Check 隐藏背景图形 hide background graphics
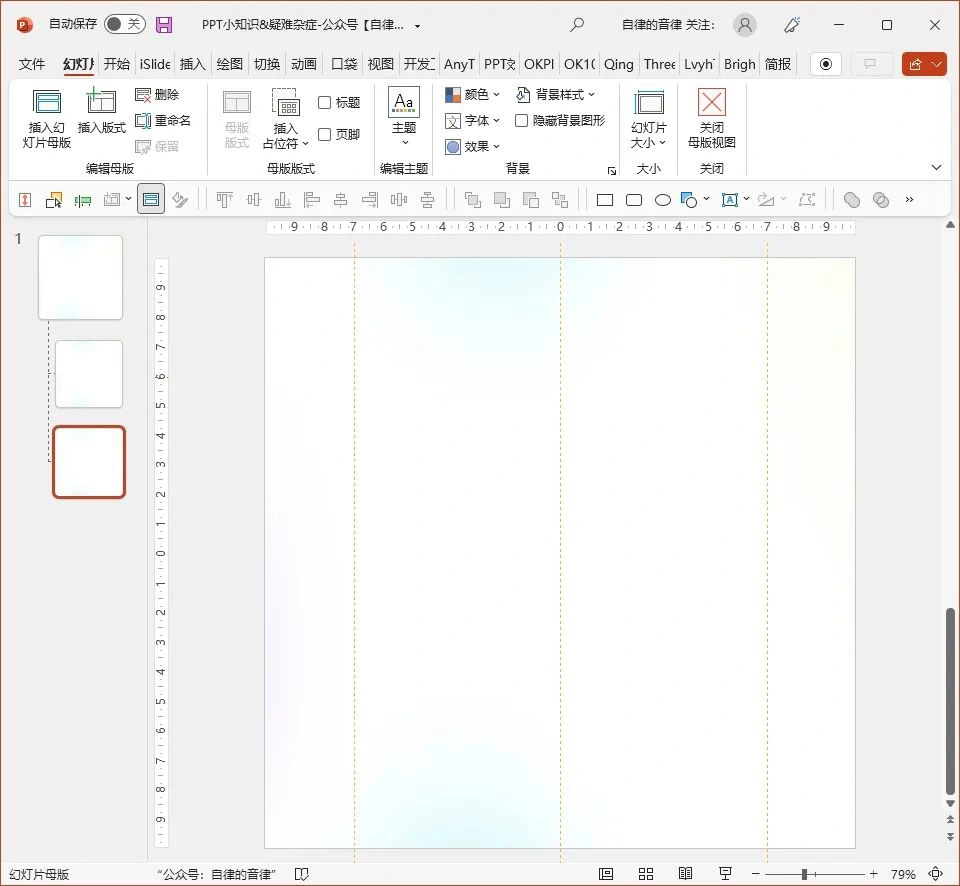The width and height of the screenshot is (960, 886). 522,121
